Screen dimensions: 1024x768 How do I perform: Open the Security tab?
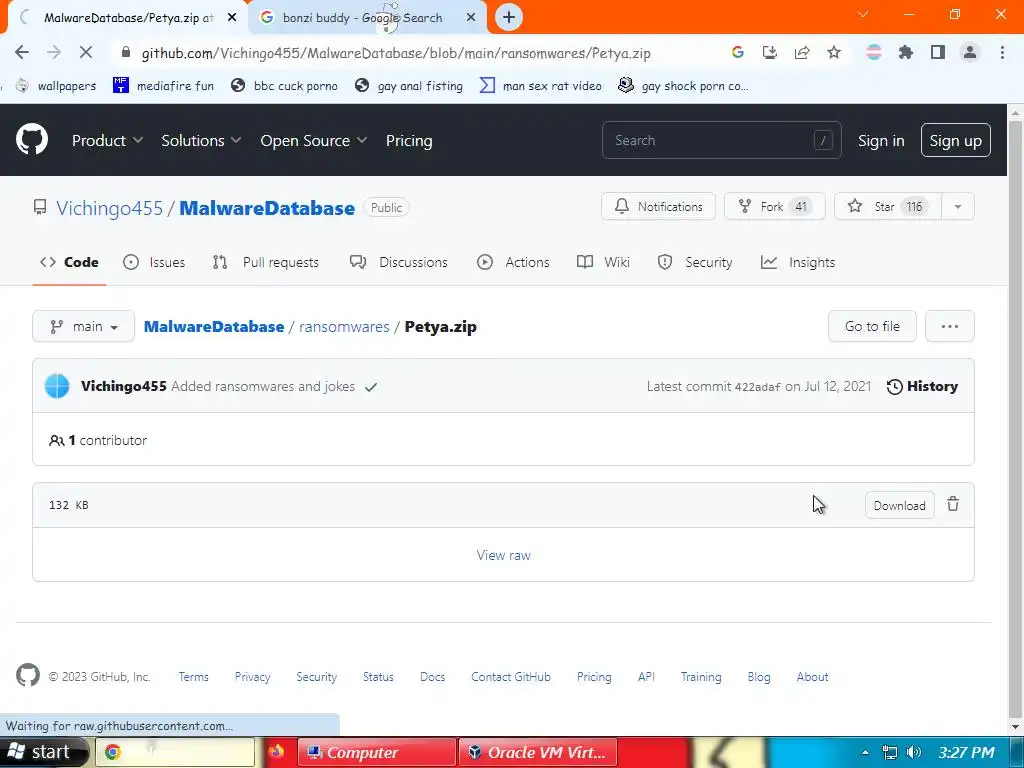click(695, 262)
